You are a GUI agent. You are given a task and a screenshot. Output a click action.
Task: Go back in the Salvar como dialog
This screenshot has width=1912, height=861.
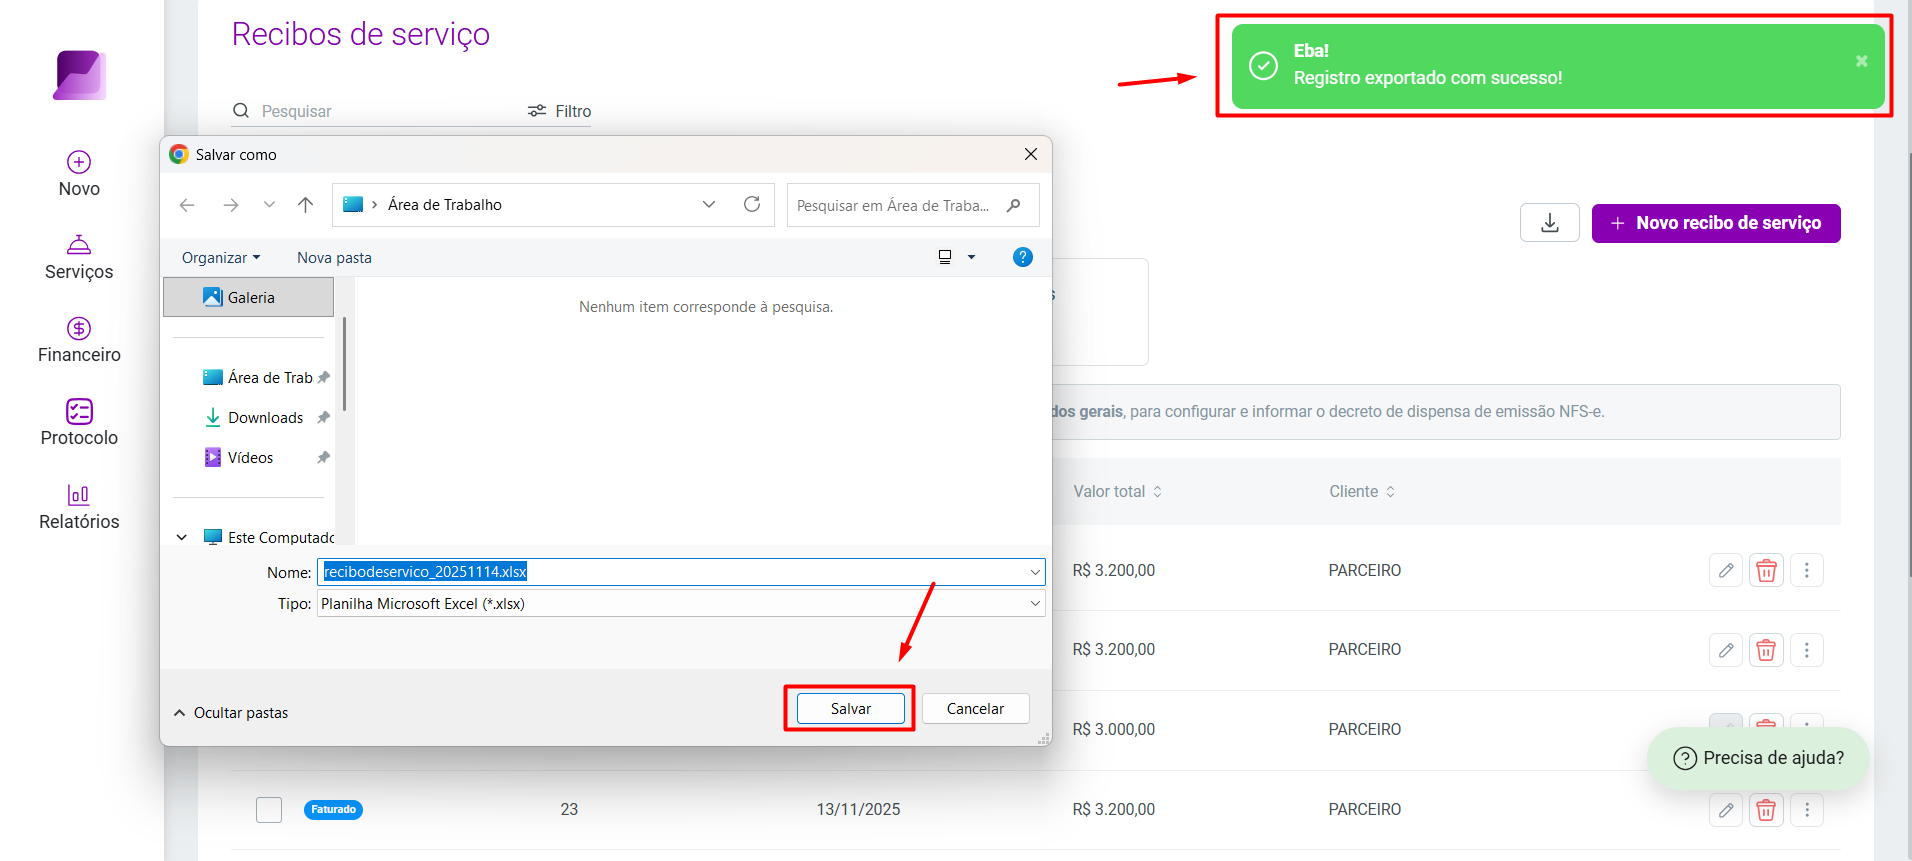[x=187, y=205]
